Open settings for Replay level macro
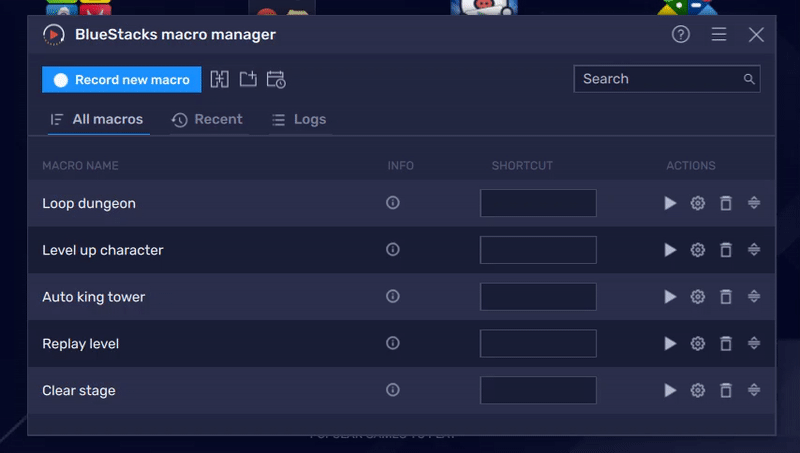Viewport: 800px width, 453px height. click(x=697, y=344)
